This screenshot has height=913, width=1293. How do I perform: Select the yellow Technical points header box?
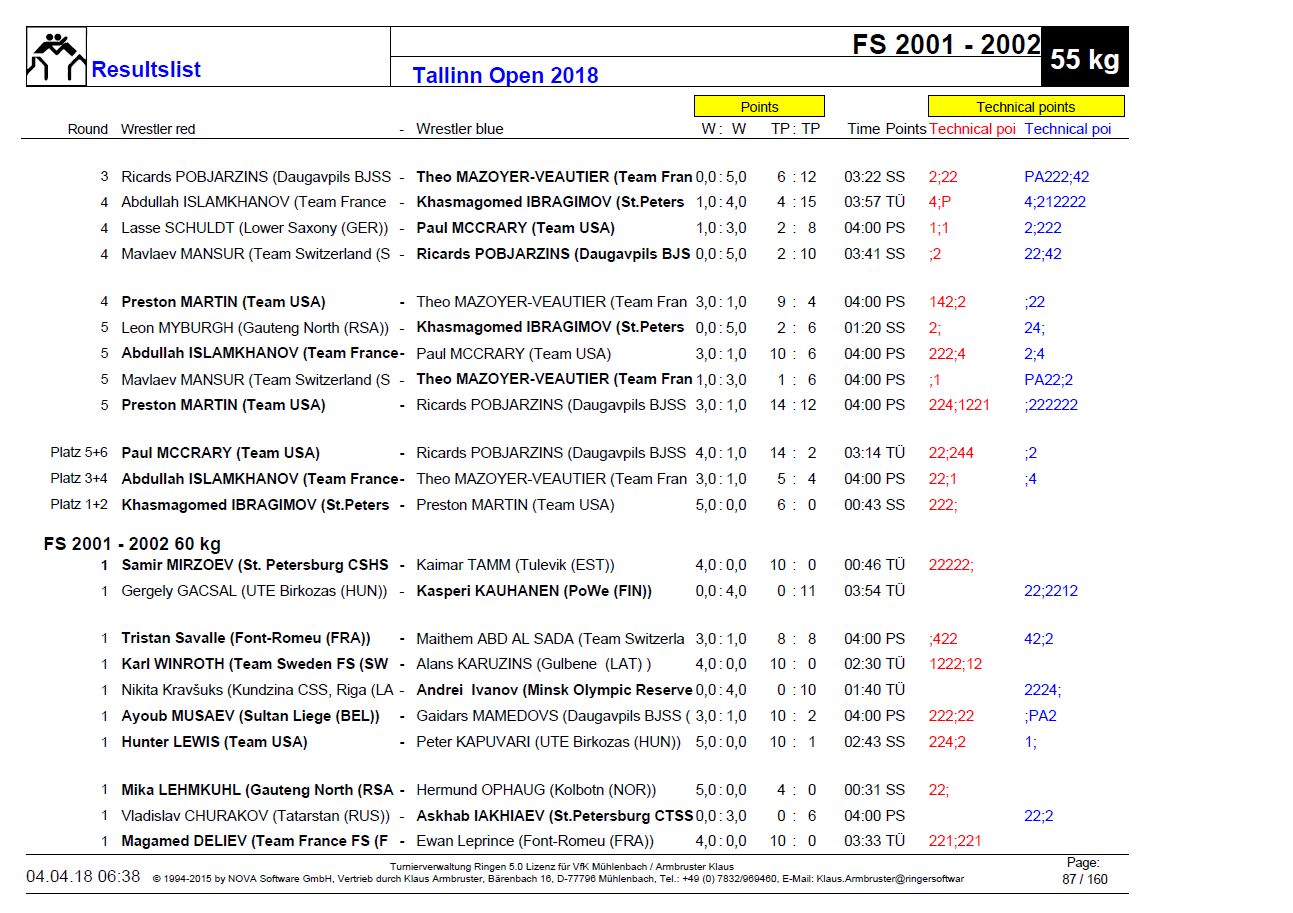[x=1025, y=107]
